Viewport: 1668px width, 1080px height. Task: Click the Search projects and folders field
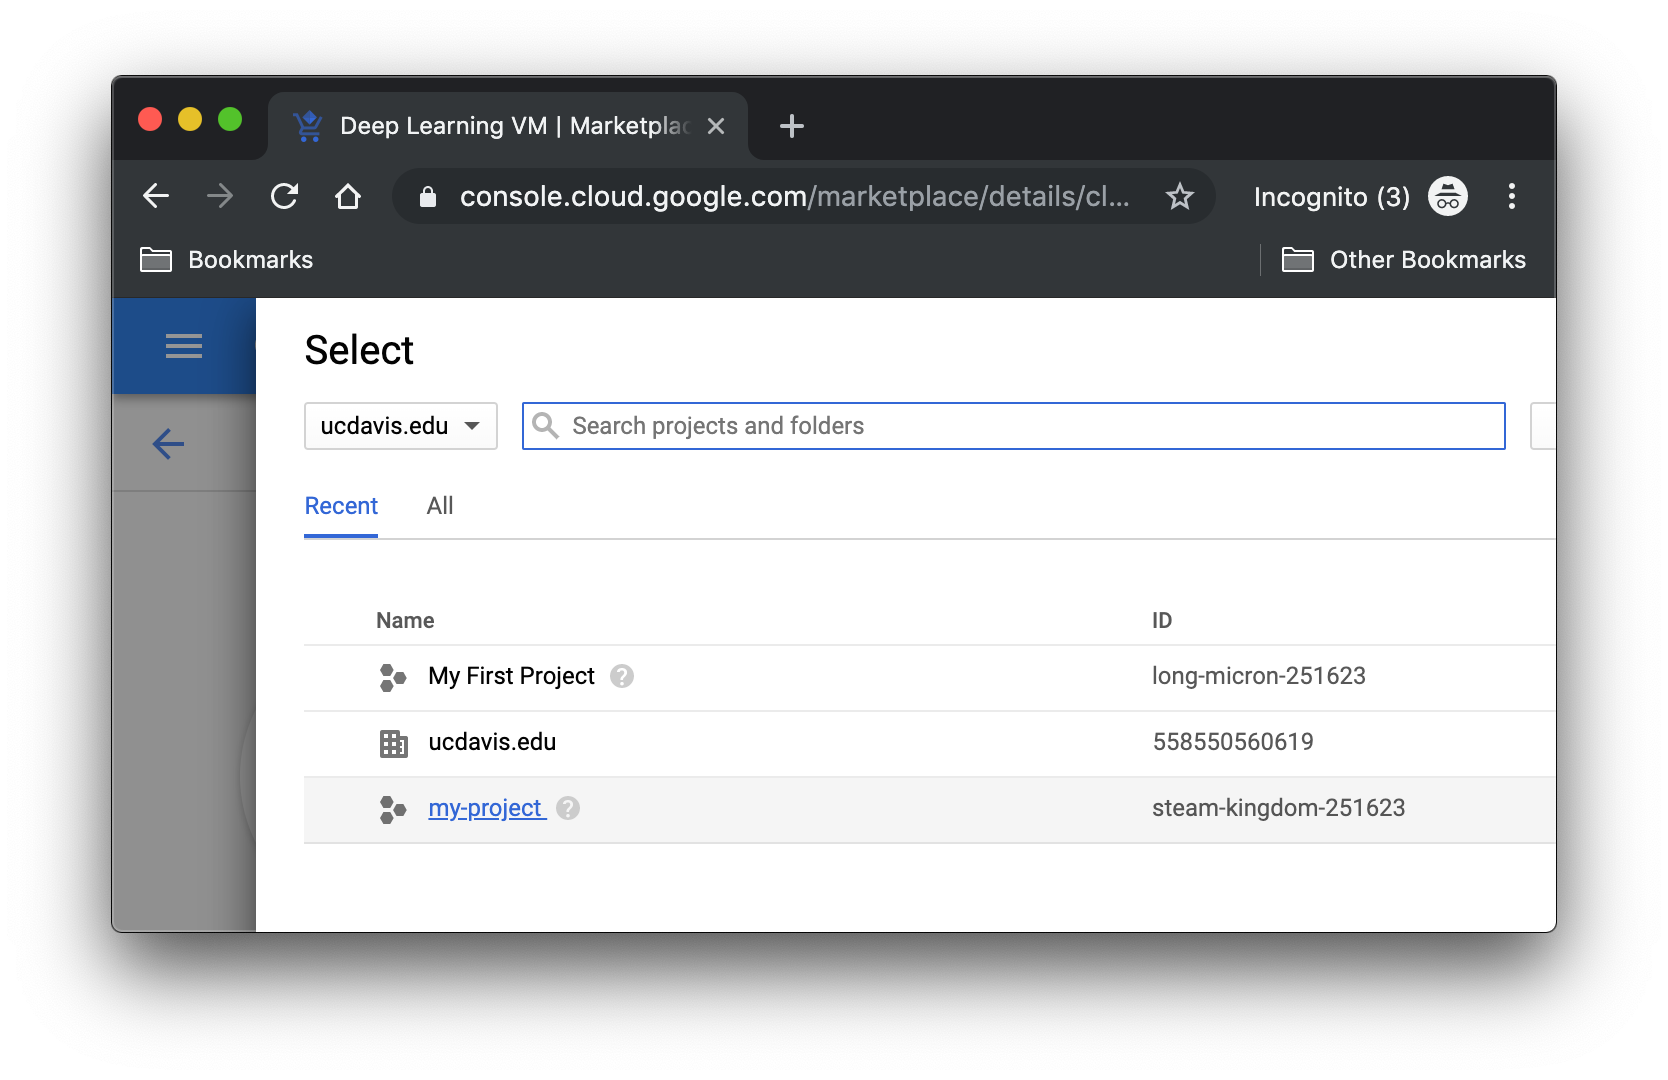pos(1014,426)
